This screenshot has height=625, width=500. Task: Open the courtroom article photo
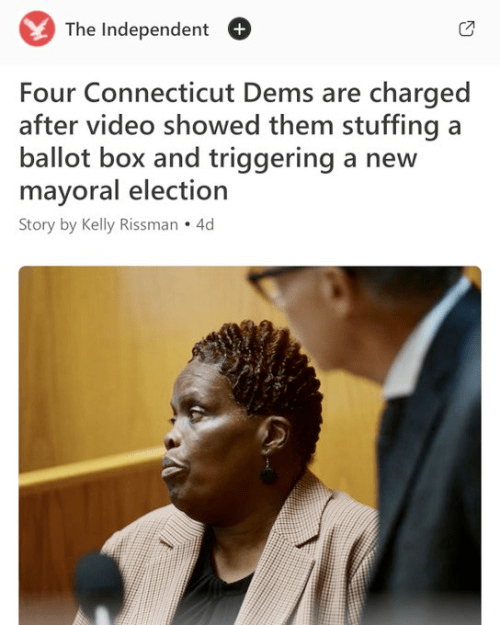(x=250, y=445)
